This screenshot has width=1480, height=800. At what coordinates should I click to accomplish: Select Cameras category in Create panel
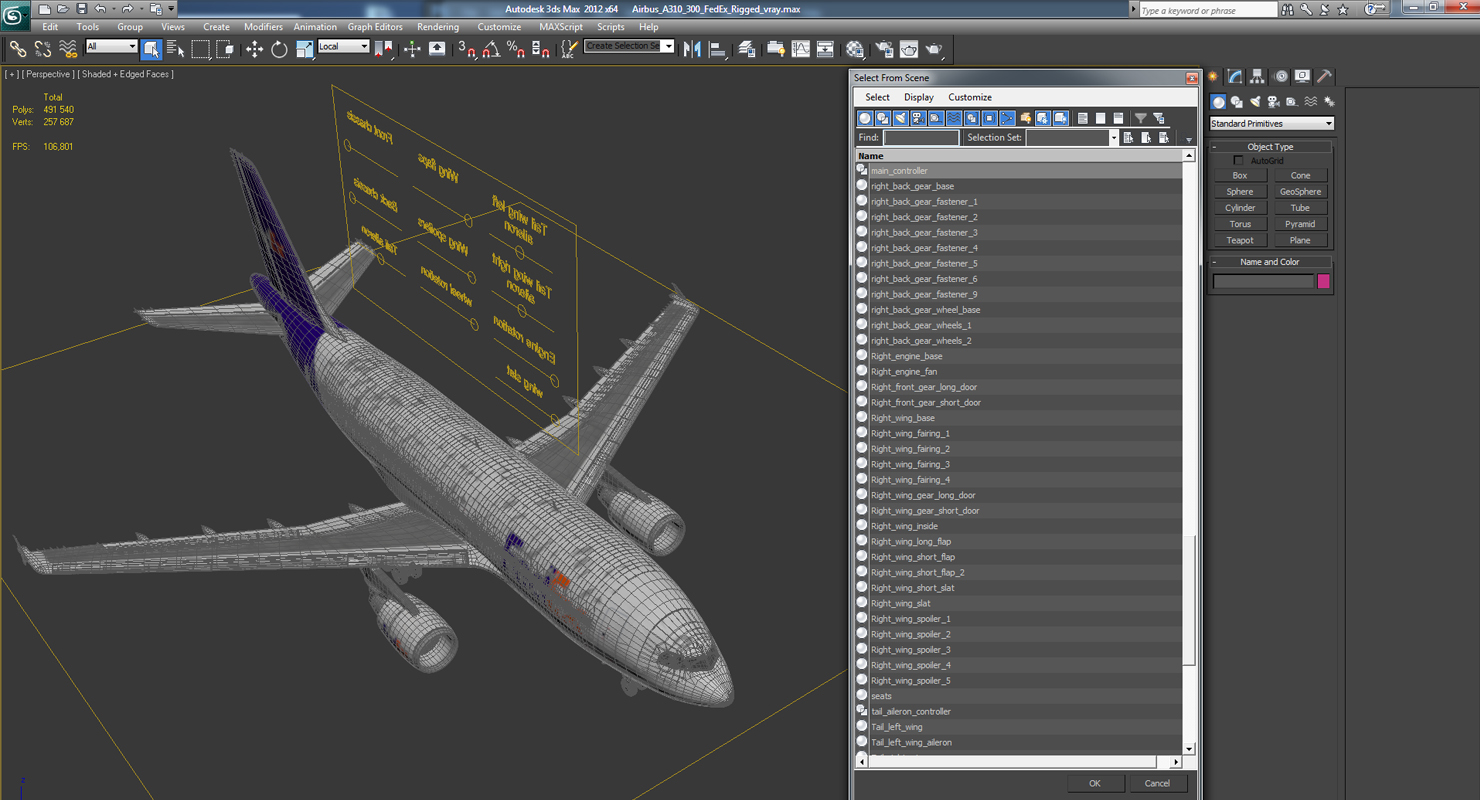point(1273,101)
